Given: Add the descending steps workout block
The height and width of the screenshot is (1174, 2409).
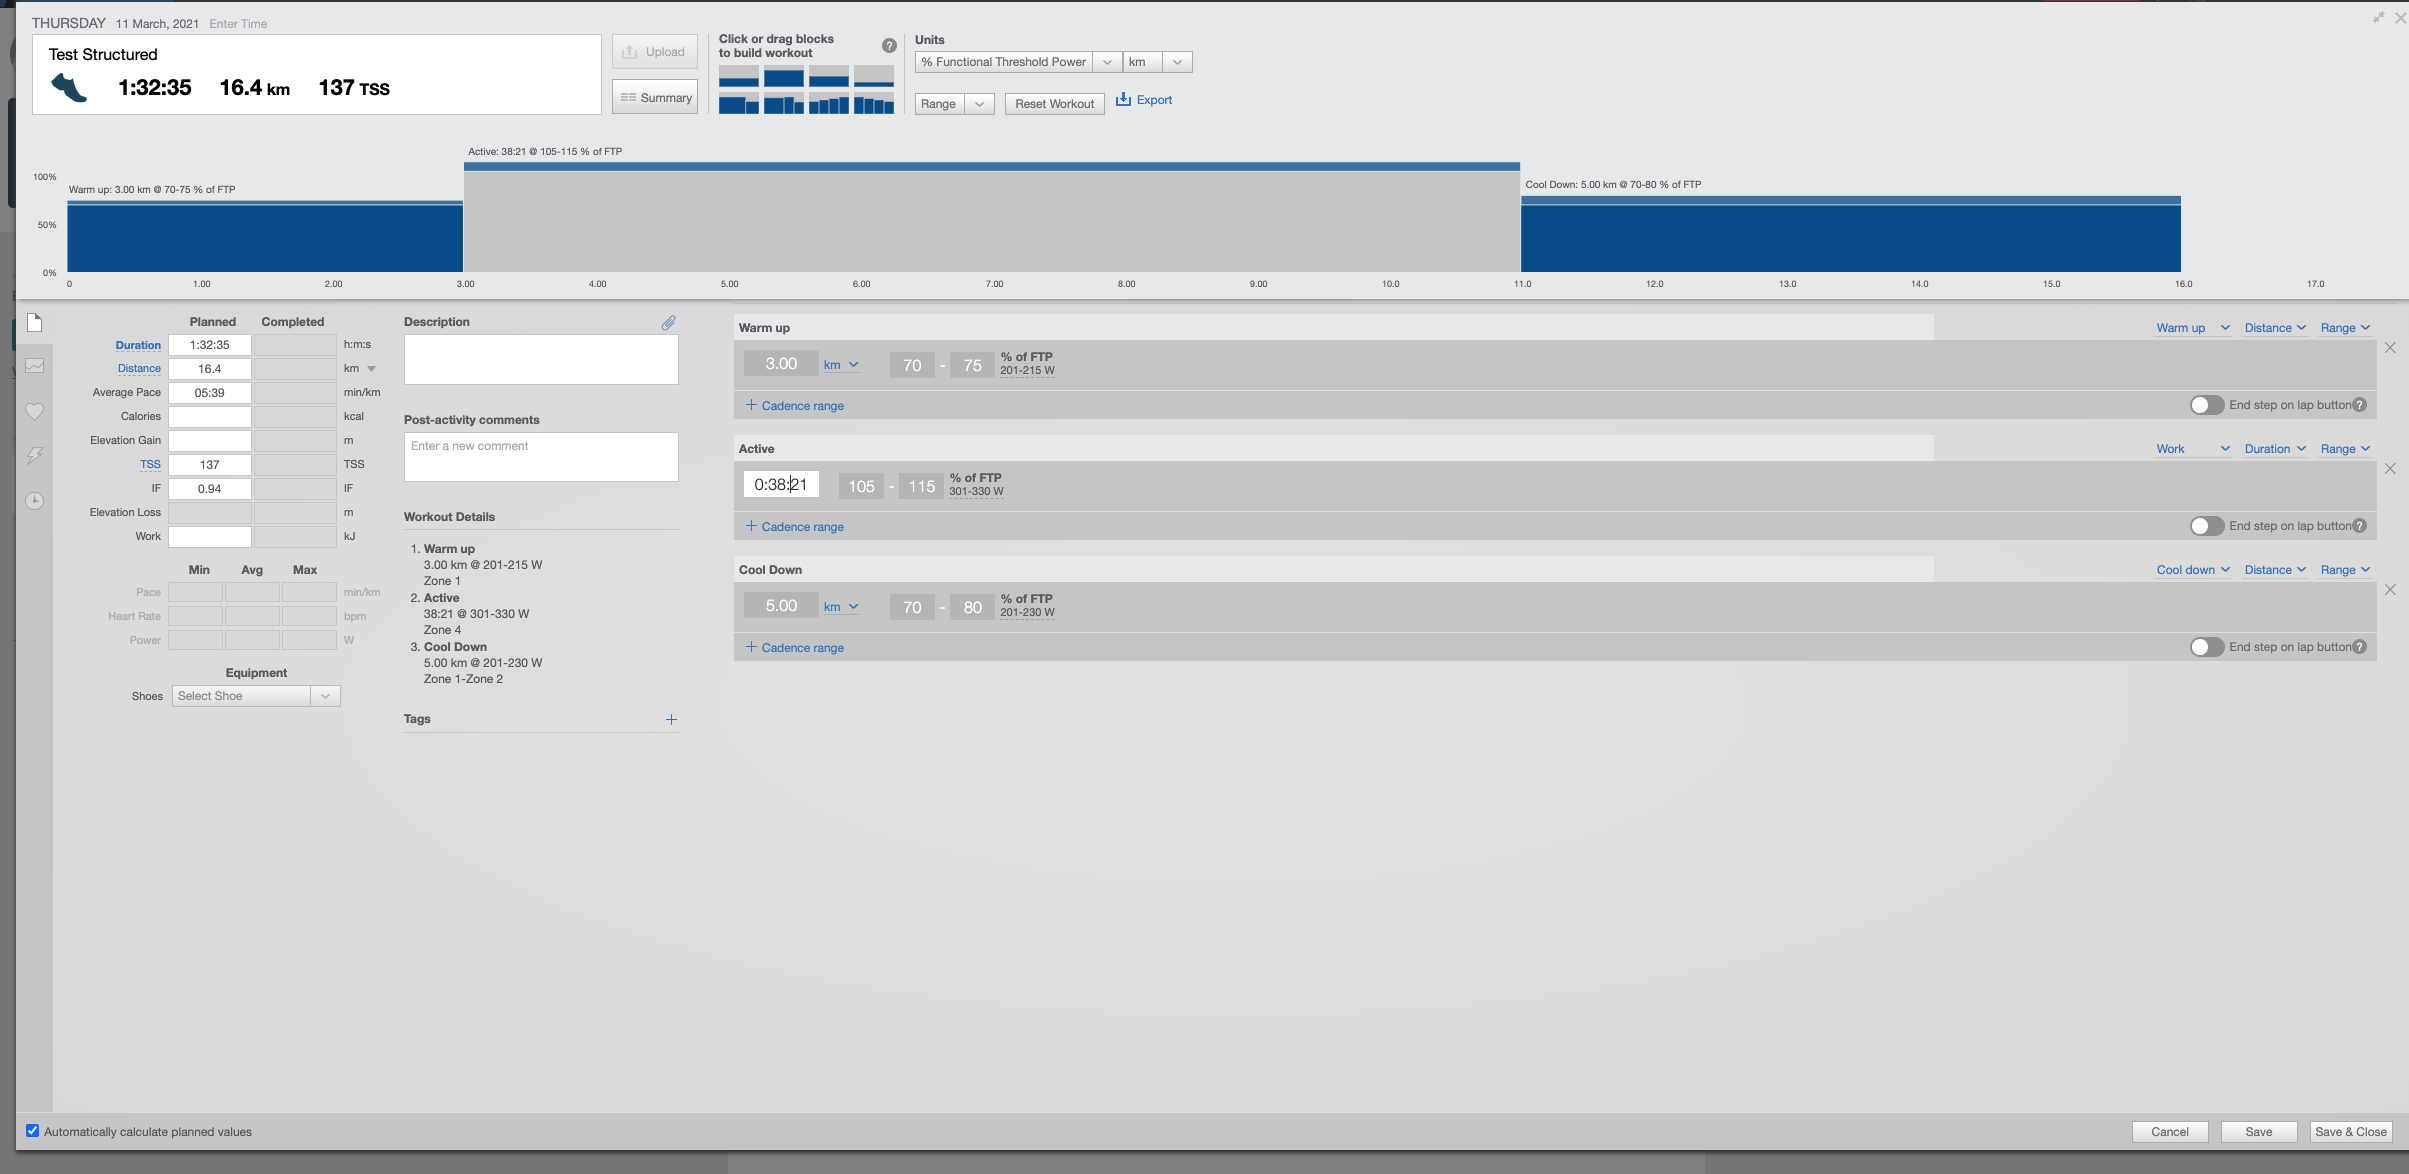Looking at the screenshot, I should 873,104.
